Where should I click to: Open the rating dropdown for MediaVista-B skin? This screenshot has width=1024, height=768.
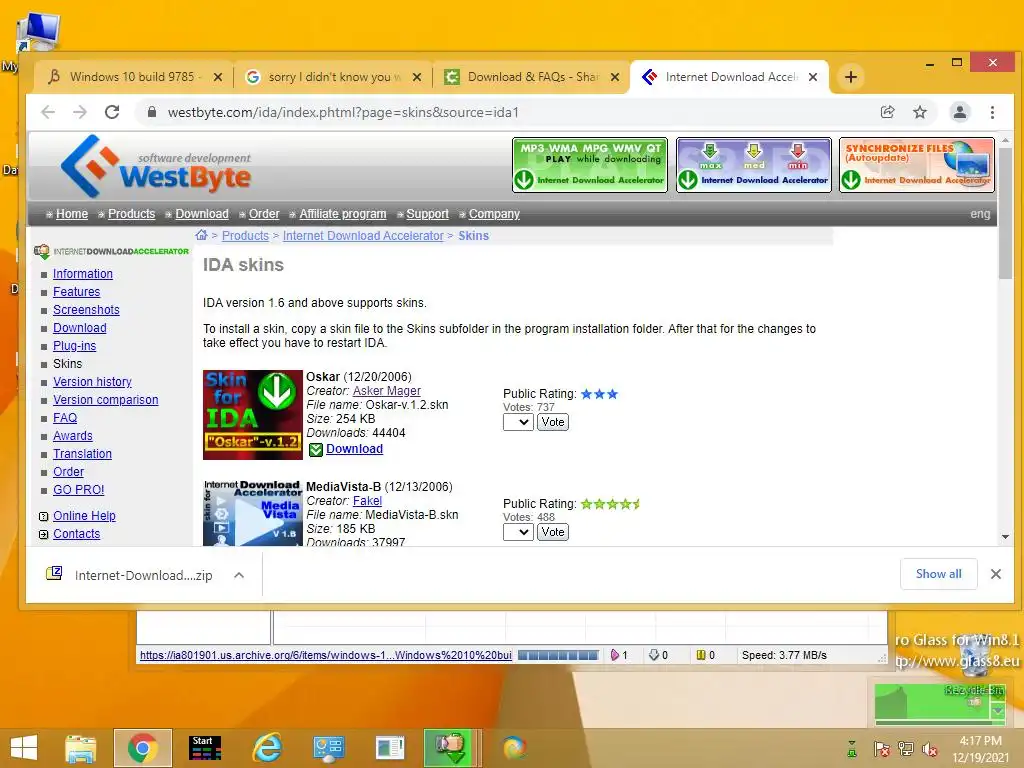pos(518,532)
